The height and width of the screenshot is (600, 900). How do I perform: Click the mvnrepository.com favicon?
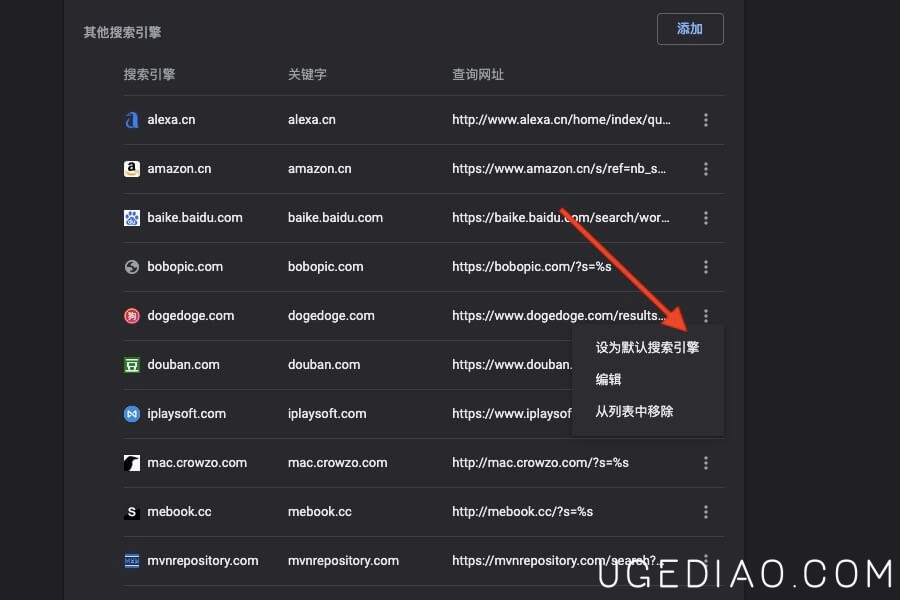[x=132, y=561]
